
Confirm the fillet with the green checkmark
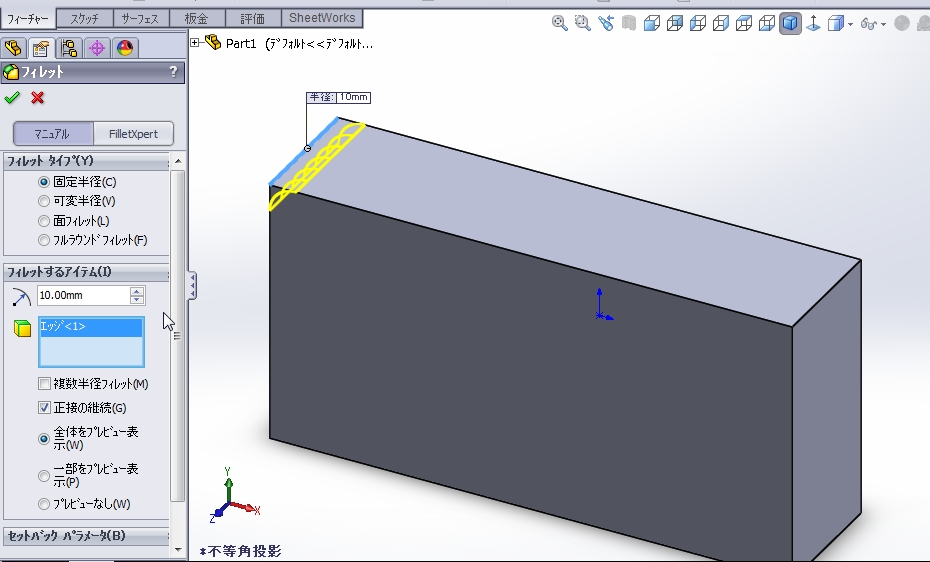click(12, 97)
